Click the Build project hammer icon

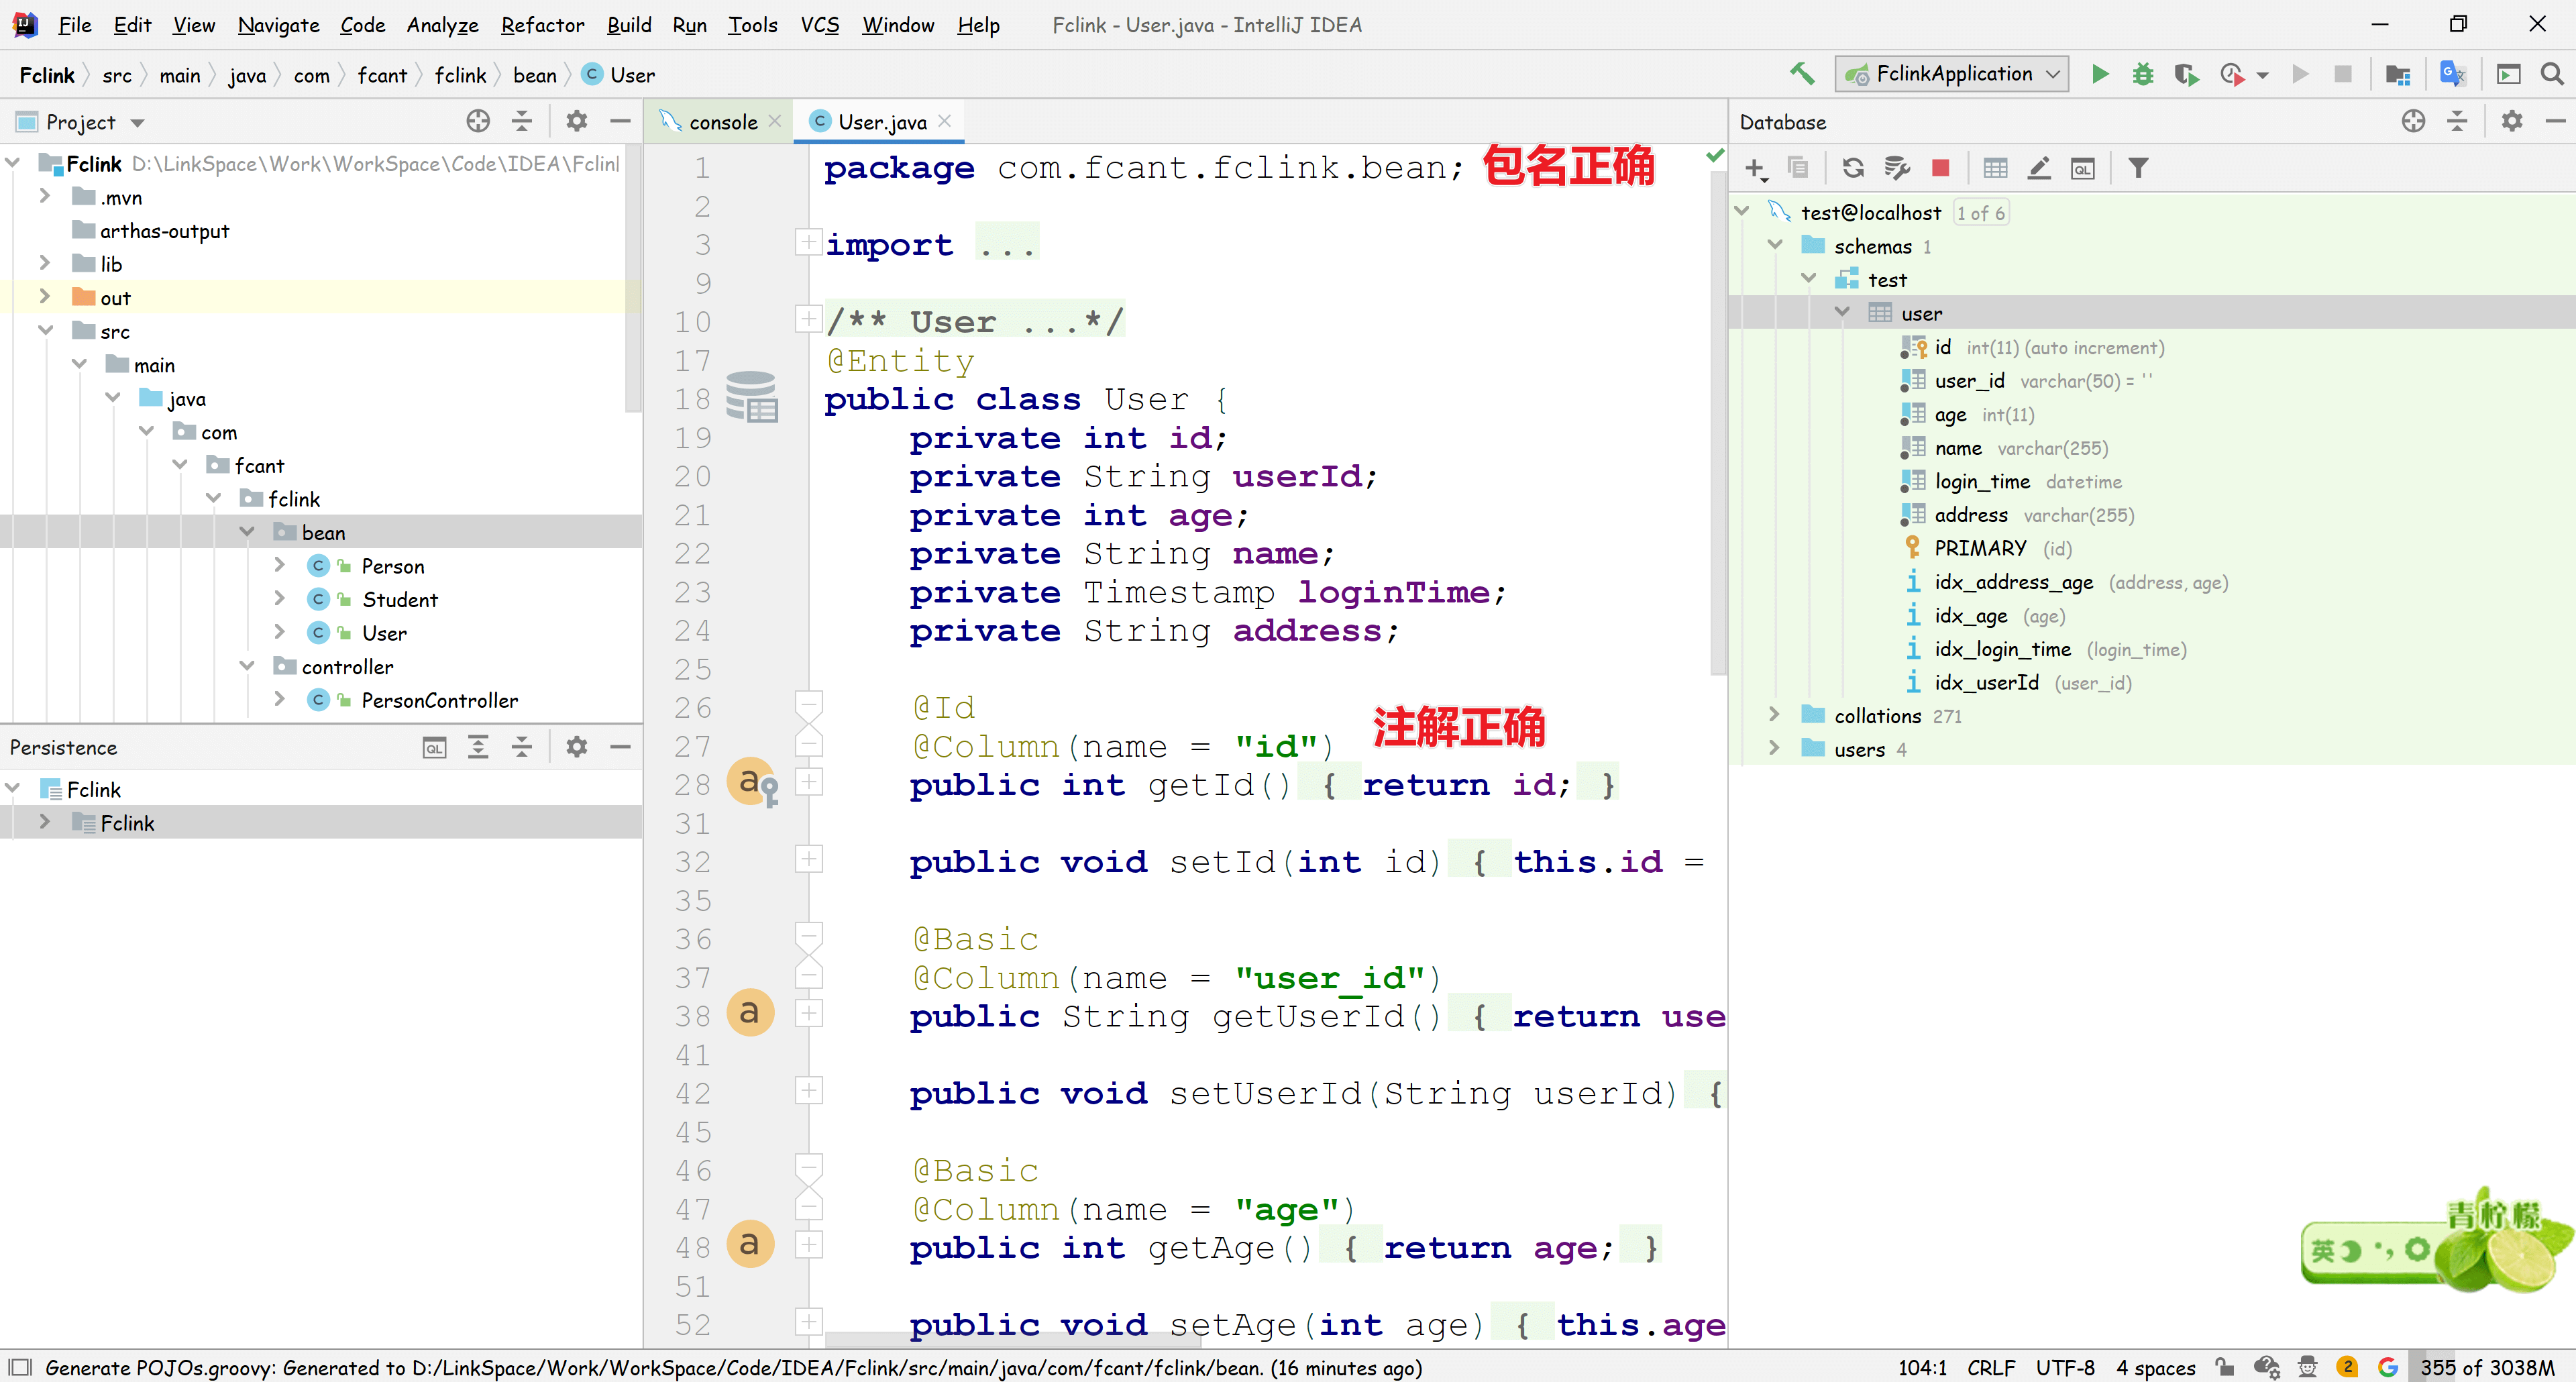pyautogui.click(x=1802, y=74)
